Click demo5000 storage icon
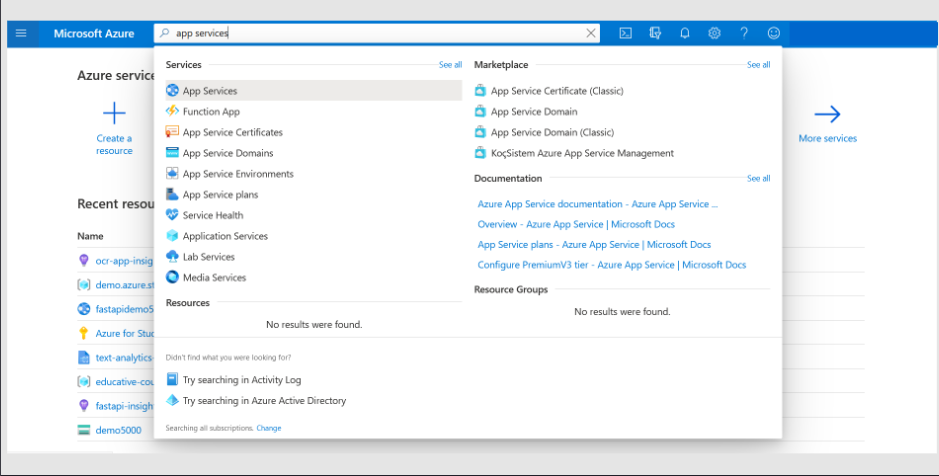 84,430
